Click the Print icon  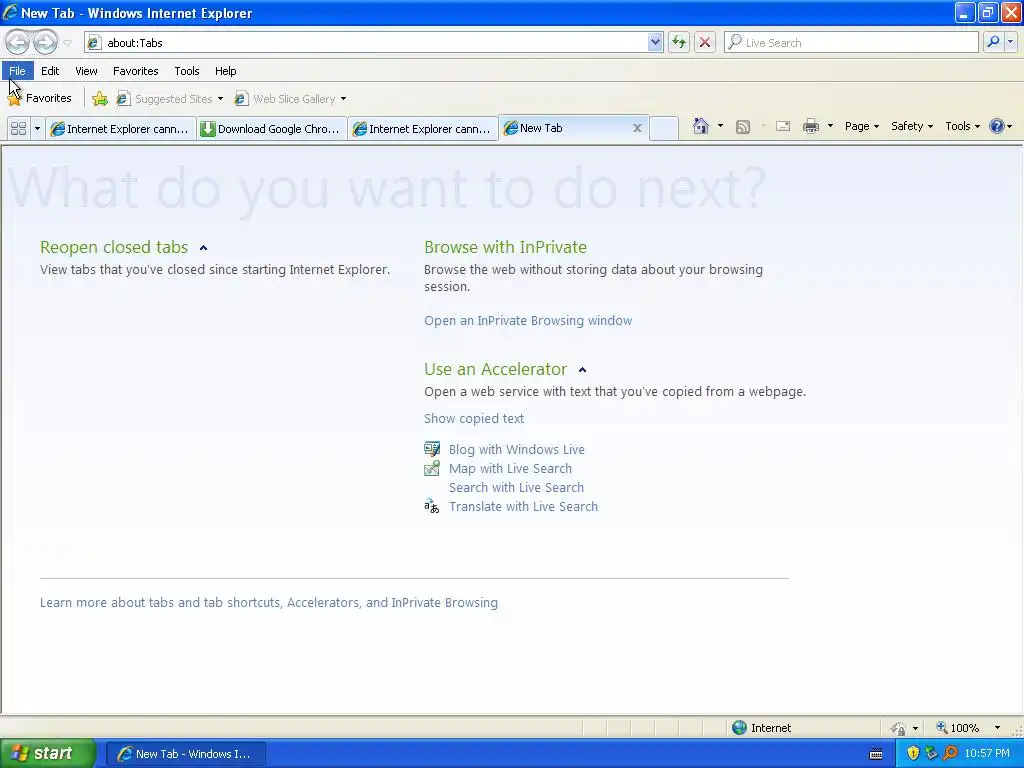tap(810, 126)
